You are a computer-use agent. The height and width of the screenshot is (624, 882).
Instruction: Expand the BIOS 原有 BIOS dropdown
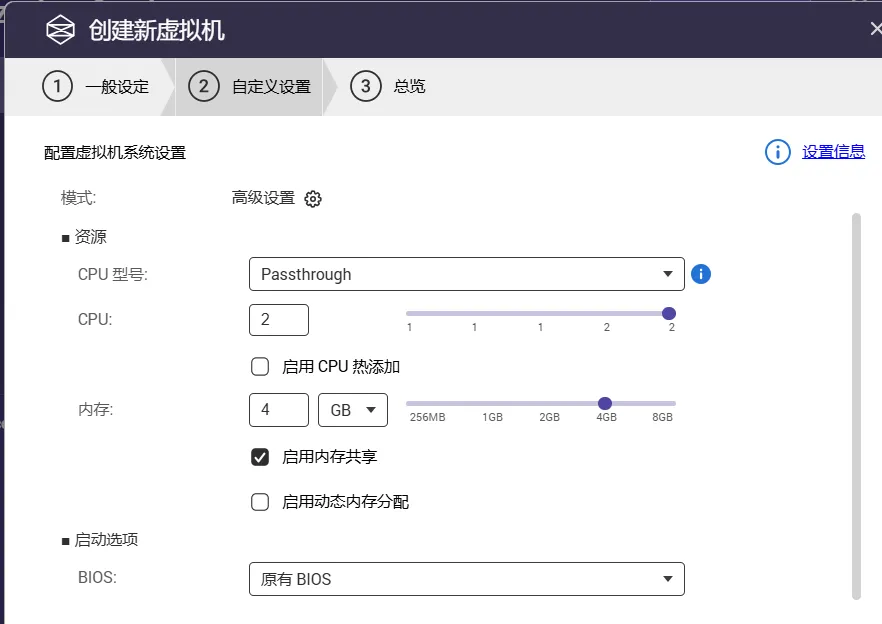[x=466, y=579]
